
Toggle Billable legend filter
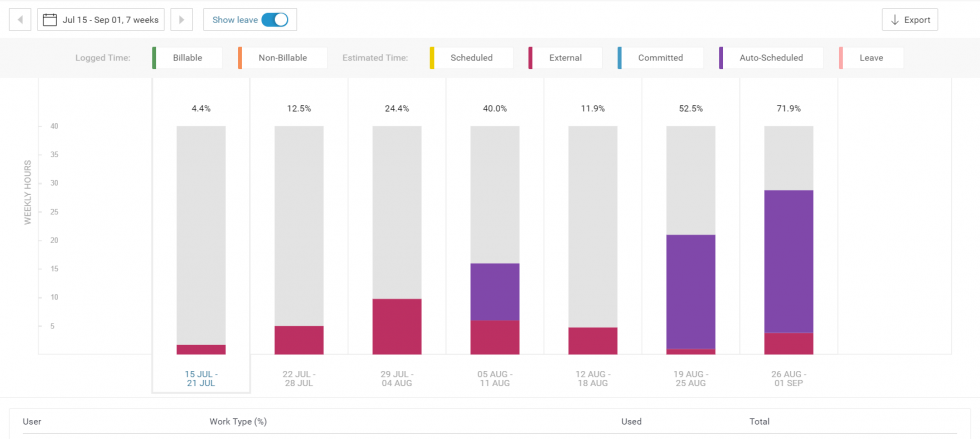point(187,58)
